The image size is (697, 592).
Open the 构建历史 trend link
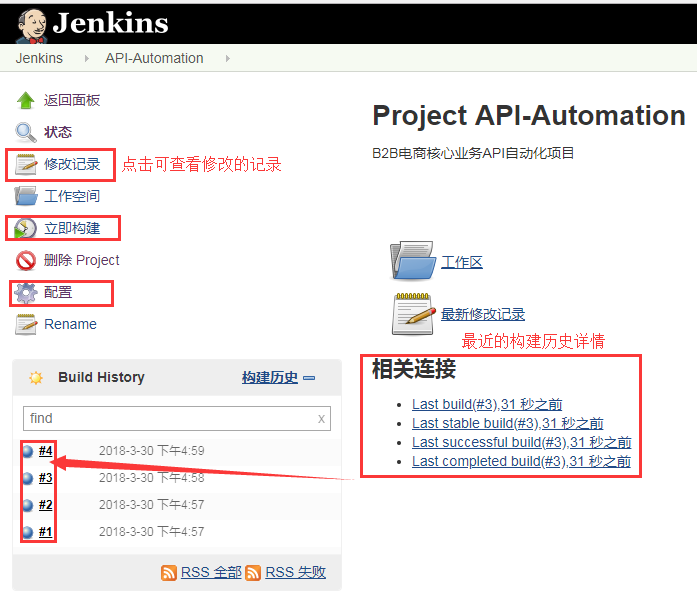click(x=270, y=377)
